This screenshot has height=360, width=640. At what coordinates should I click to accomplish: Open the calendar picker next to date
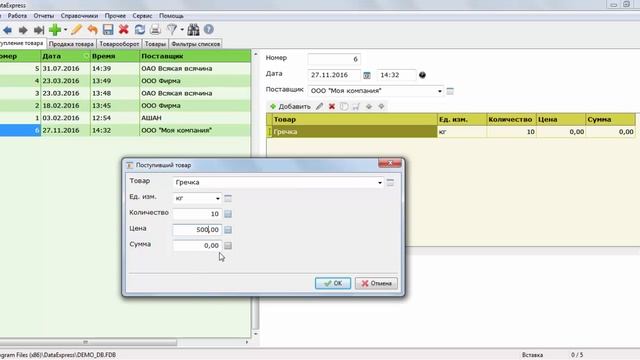367,75
